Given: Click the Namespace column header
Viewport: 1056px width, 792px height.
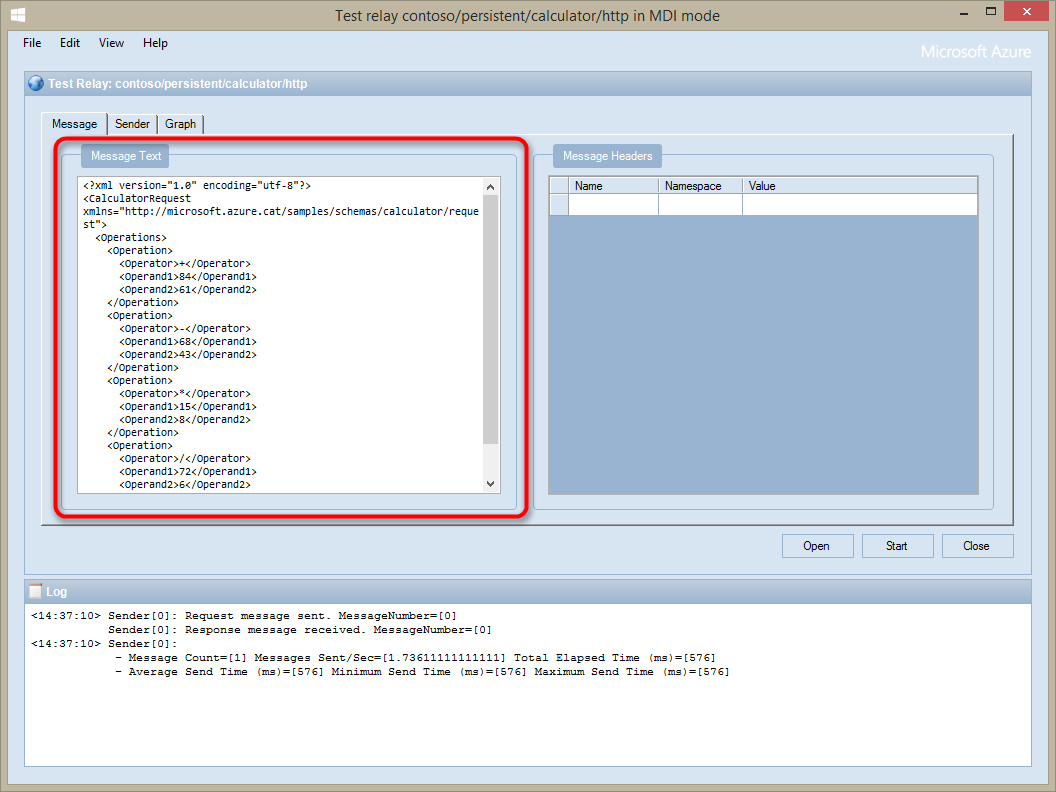Looking at the screenshot, I should [x=700, y=186].
